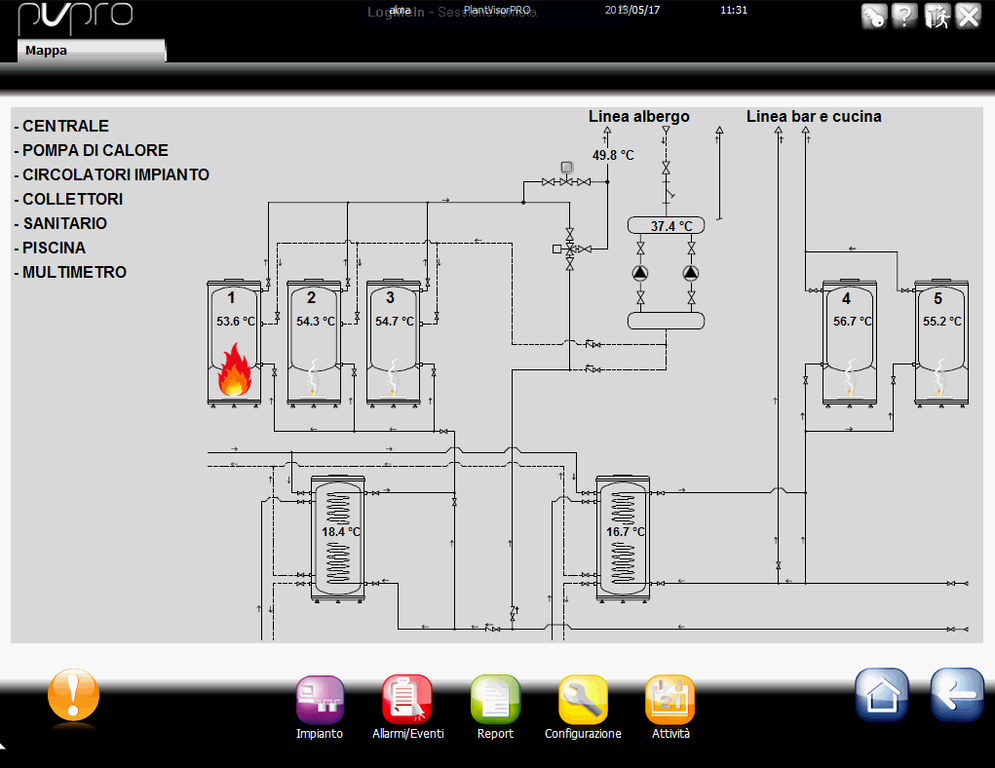Open the Report icon
995x768 pixels.
tap(495, 700)
